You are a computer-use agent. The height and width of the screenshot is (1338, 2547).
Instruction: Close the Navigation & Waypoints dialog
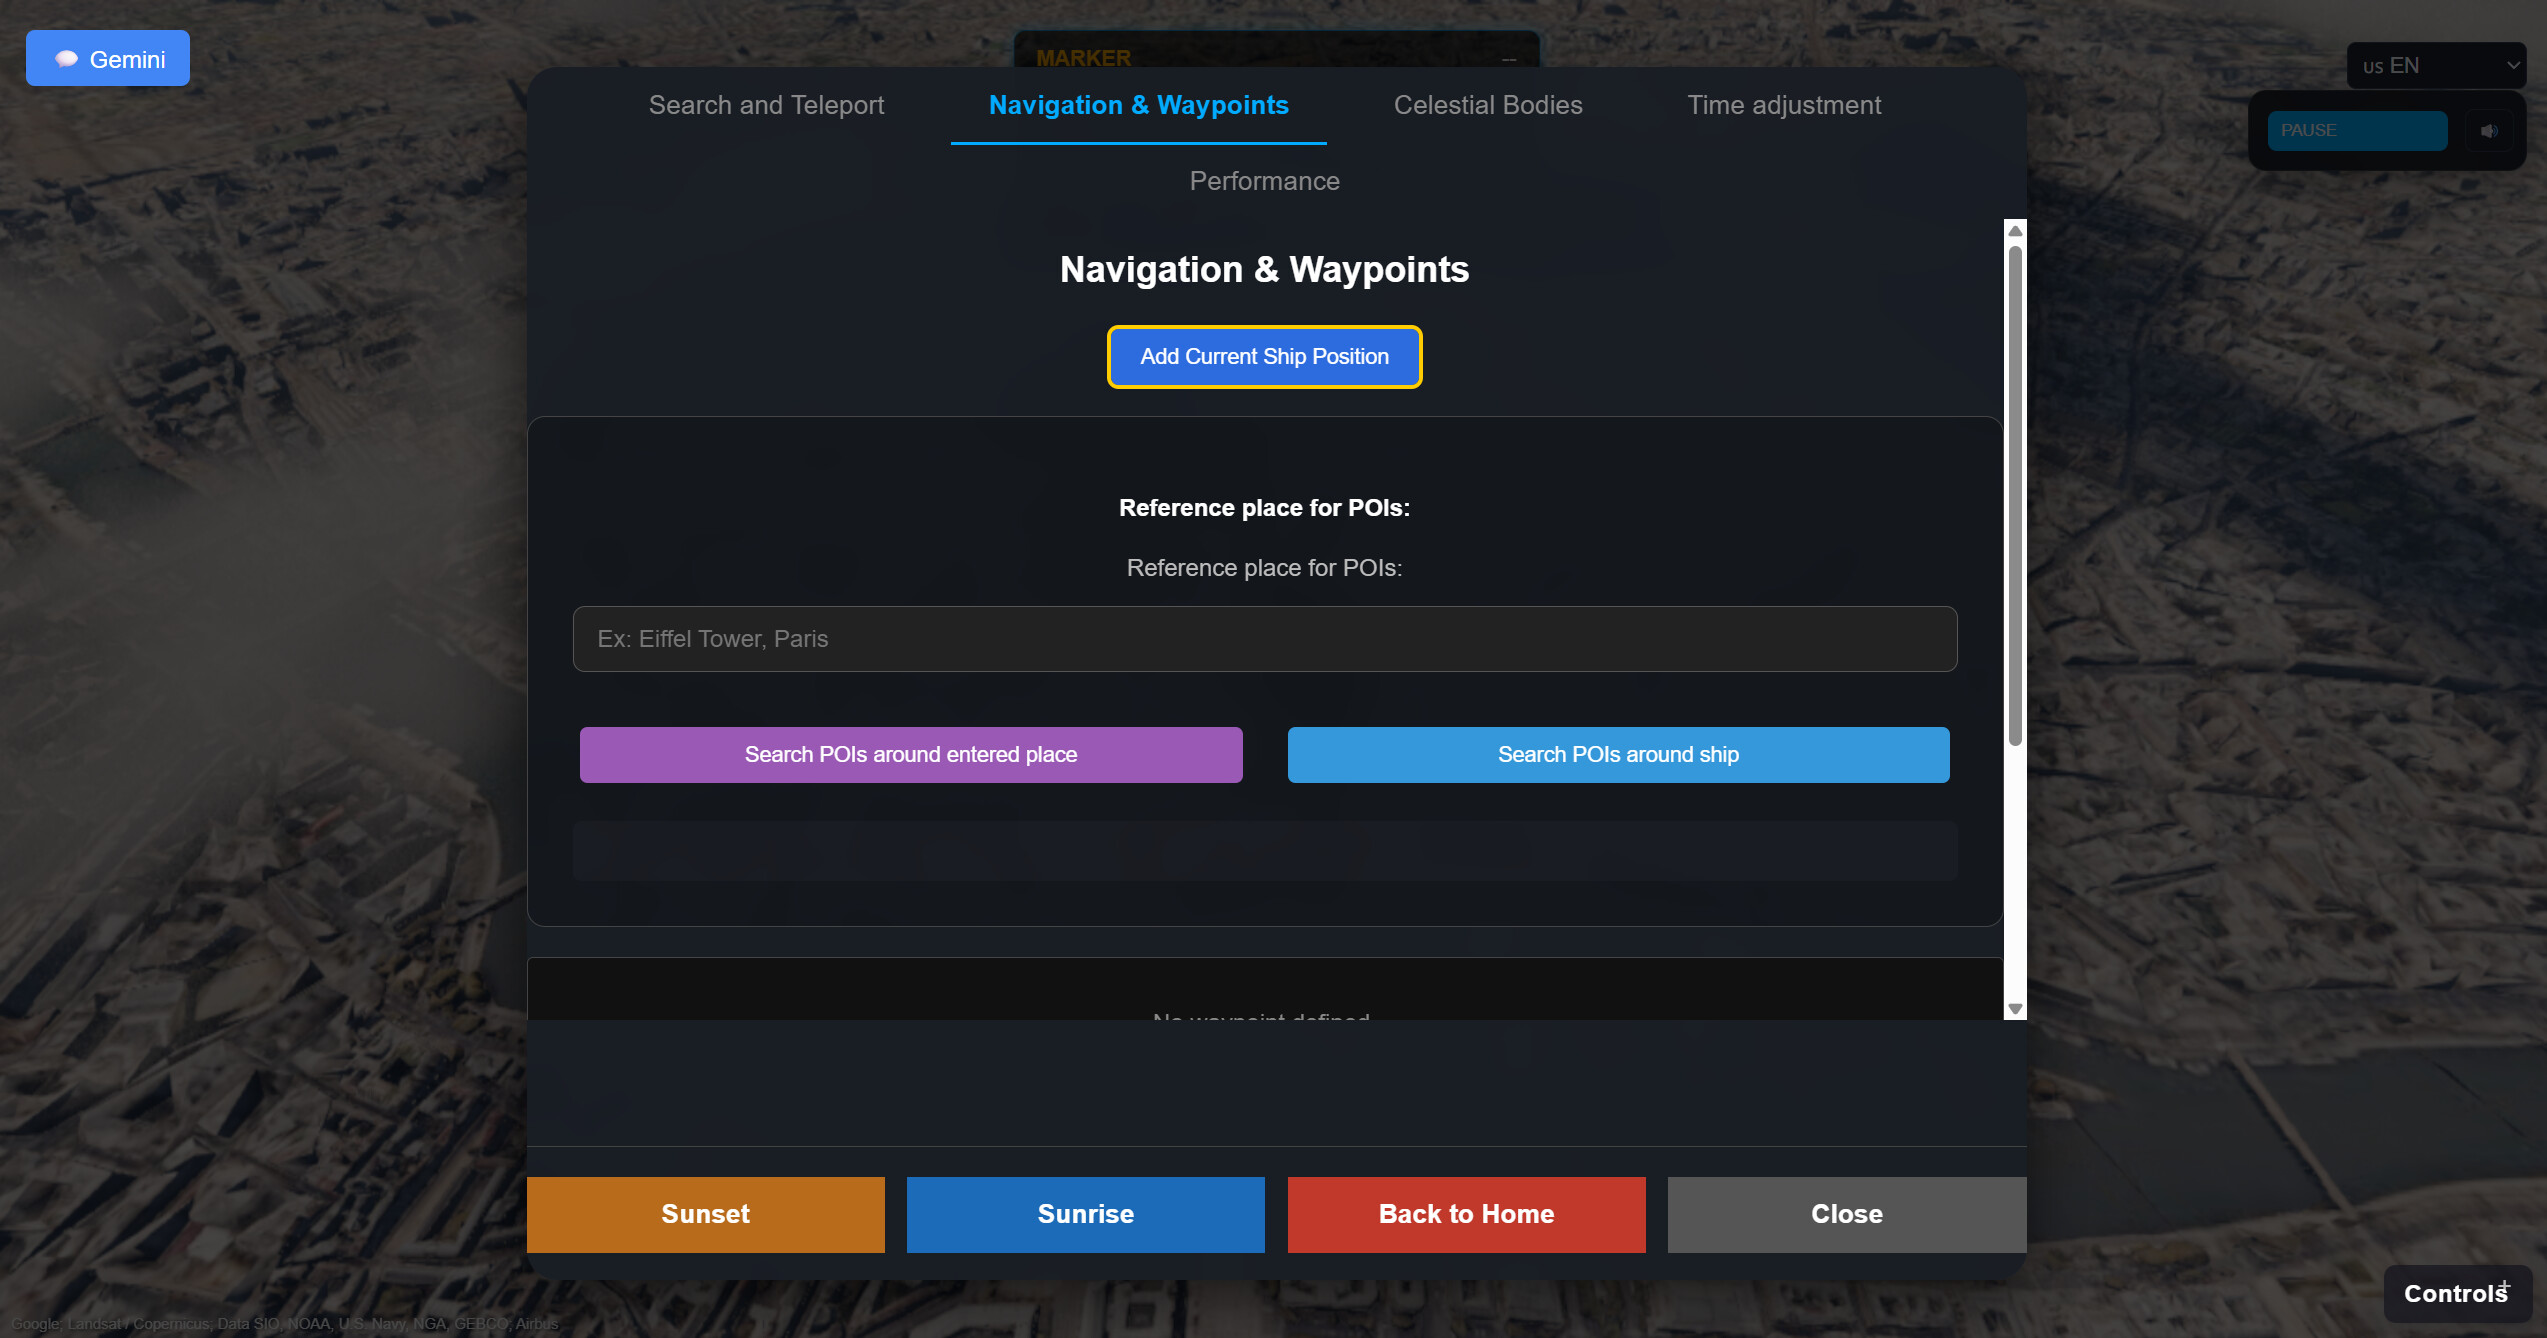point(1846,1214)
